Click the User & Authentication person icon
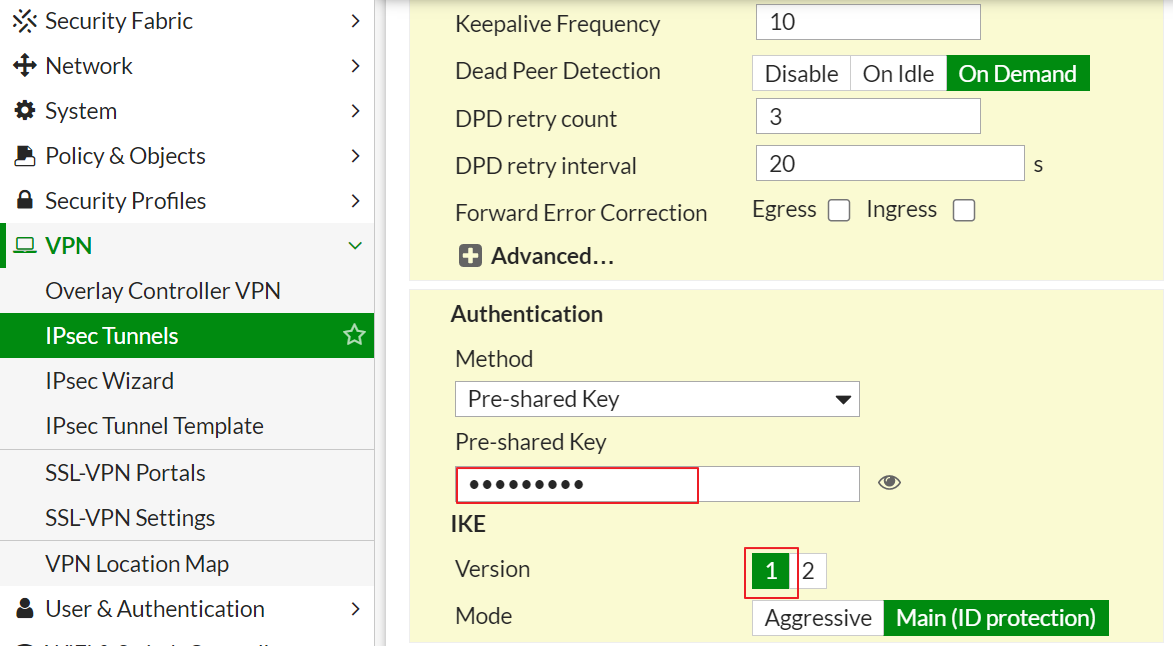Image resolution: width=1173 pixels, height=646 pixels. click(24, 609)
